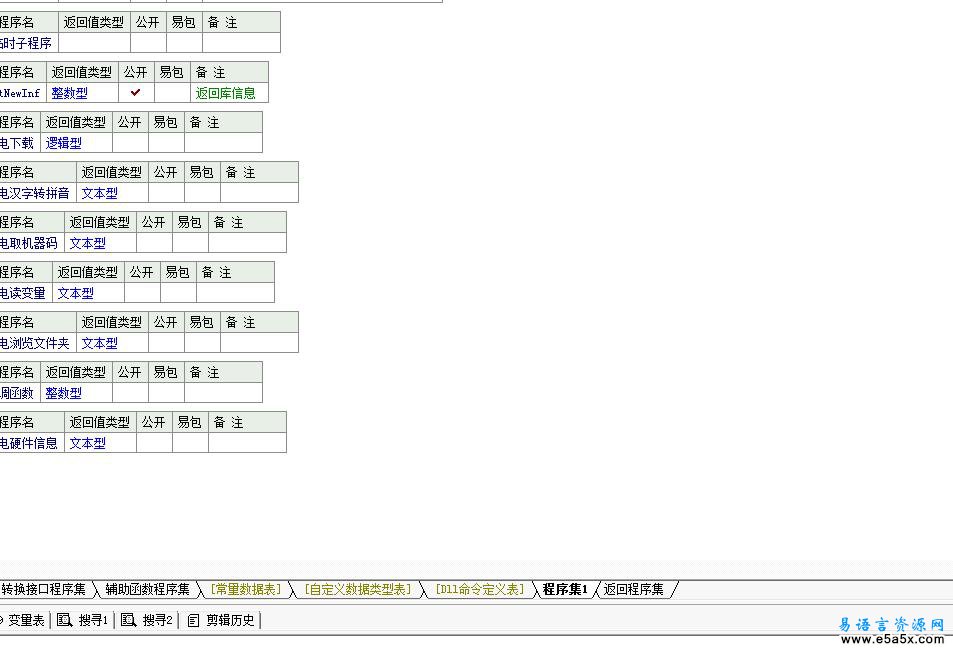Click 整数型 return type of 调函数
The width and height of the screenshot is (953, 652).
tap(63, 393)
